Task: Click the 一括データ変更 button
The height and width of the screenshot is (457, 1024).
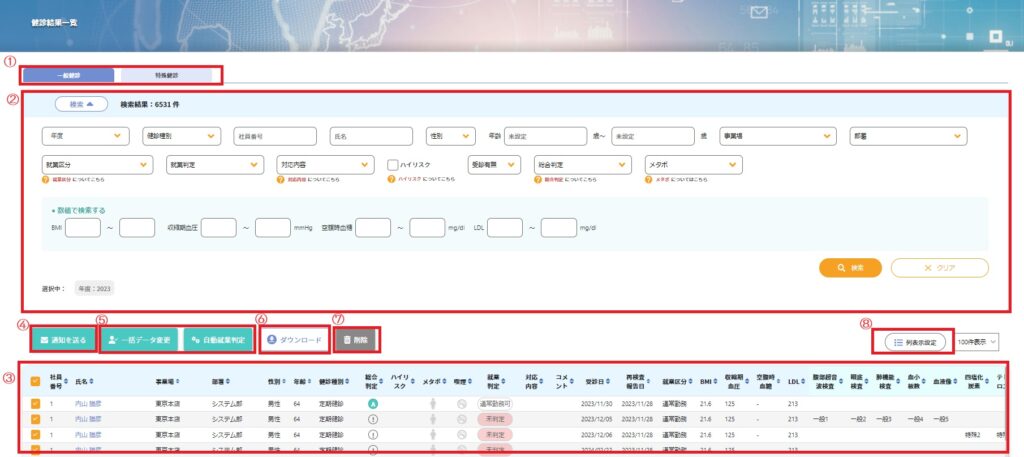Action: coord(139,340)
